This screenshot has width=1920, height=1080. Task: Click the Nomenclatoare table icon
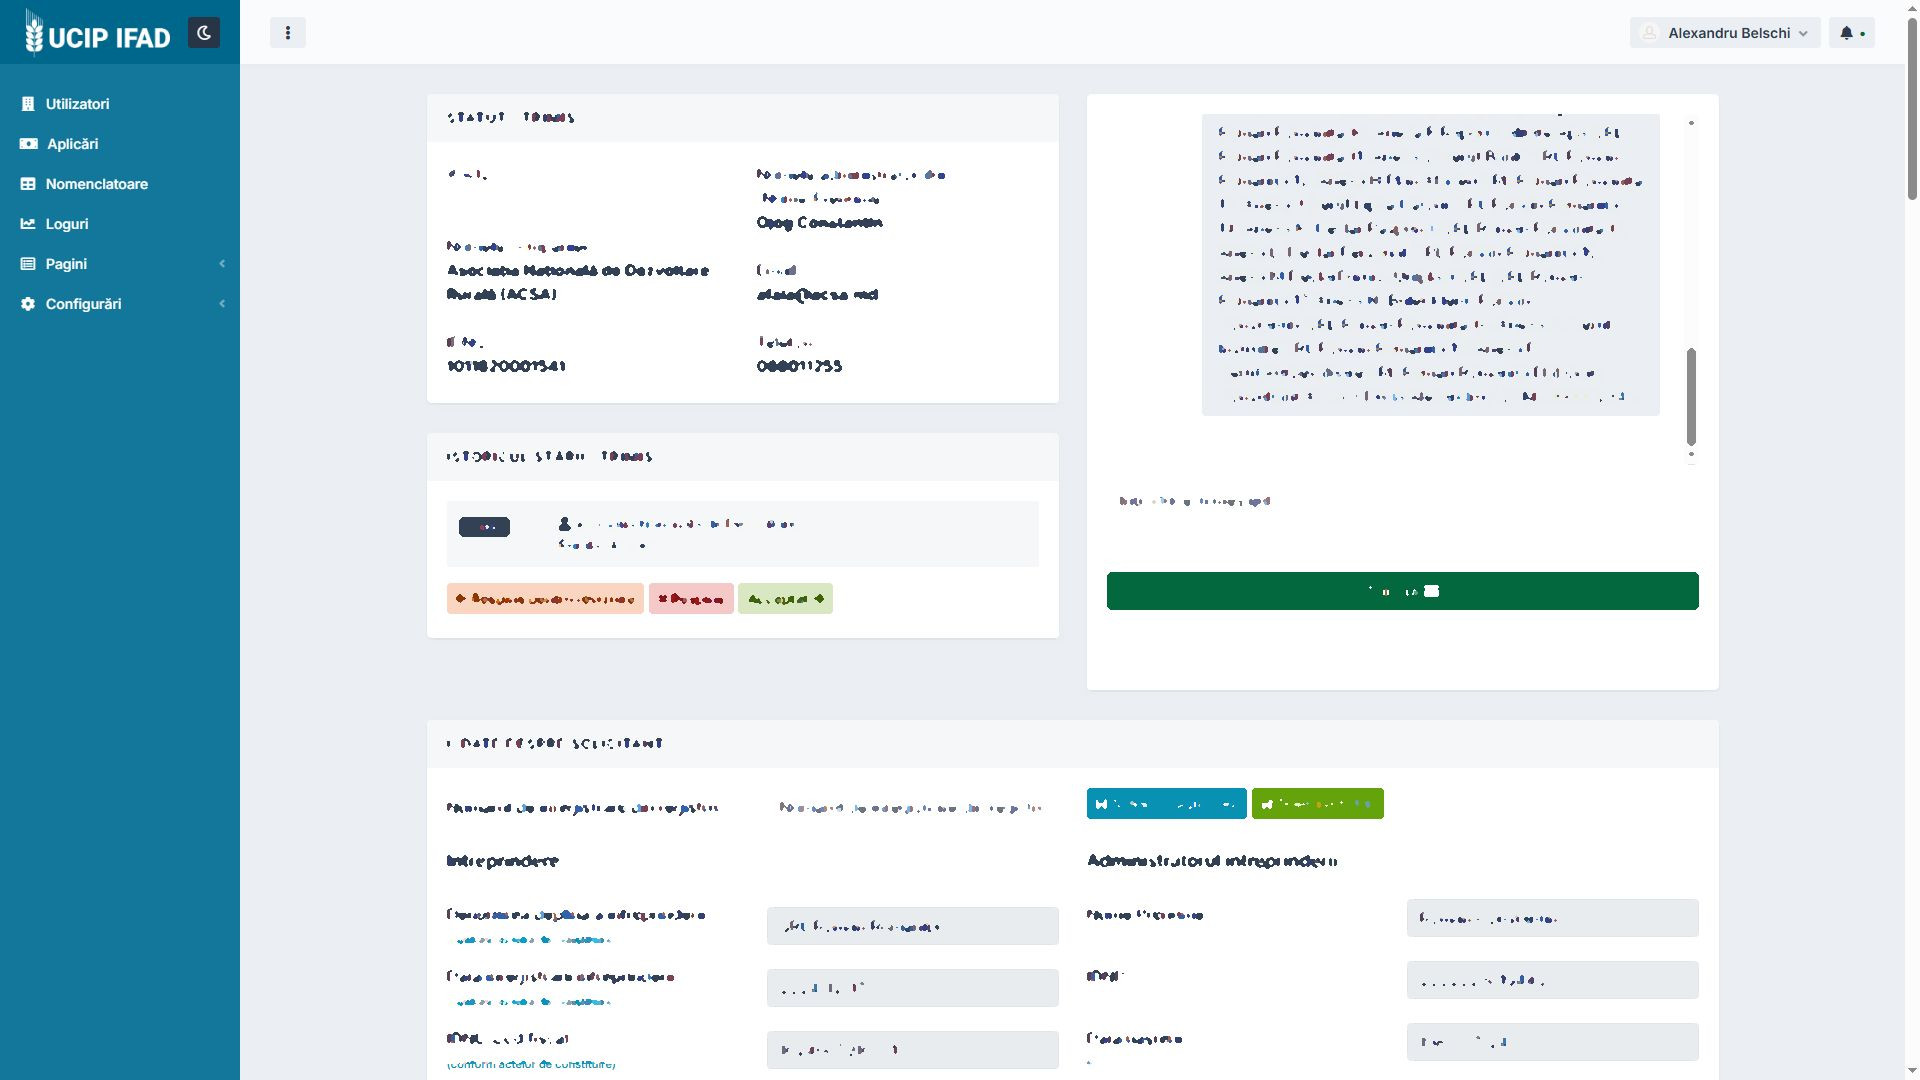click(x=28, y=184)
